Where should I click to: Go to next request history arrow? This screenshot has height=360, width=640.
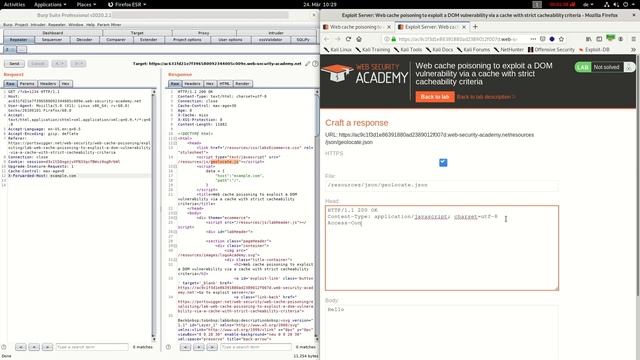click(x=78, y=64)
